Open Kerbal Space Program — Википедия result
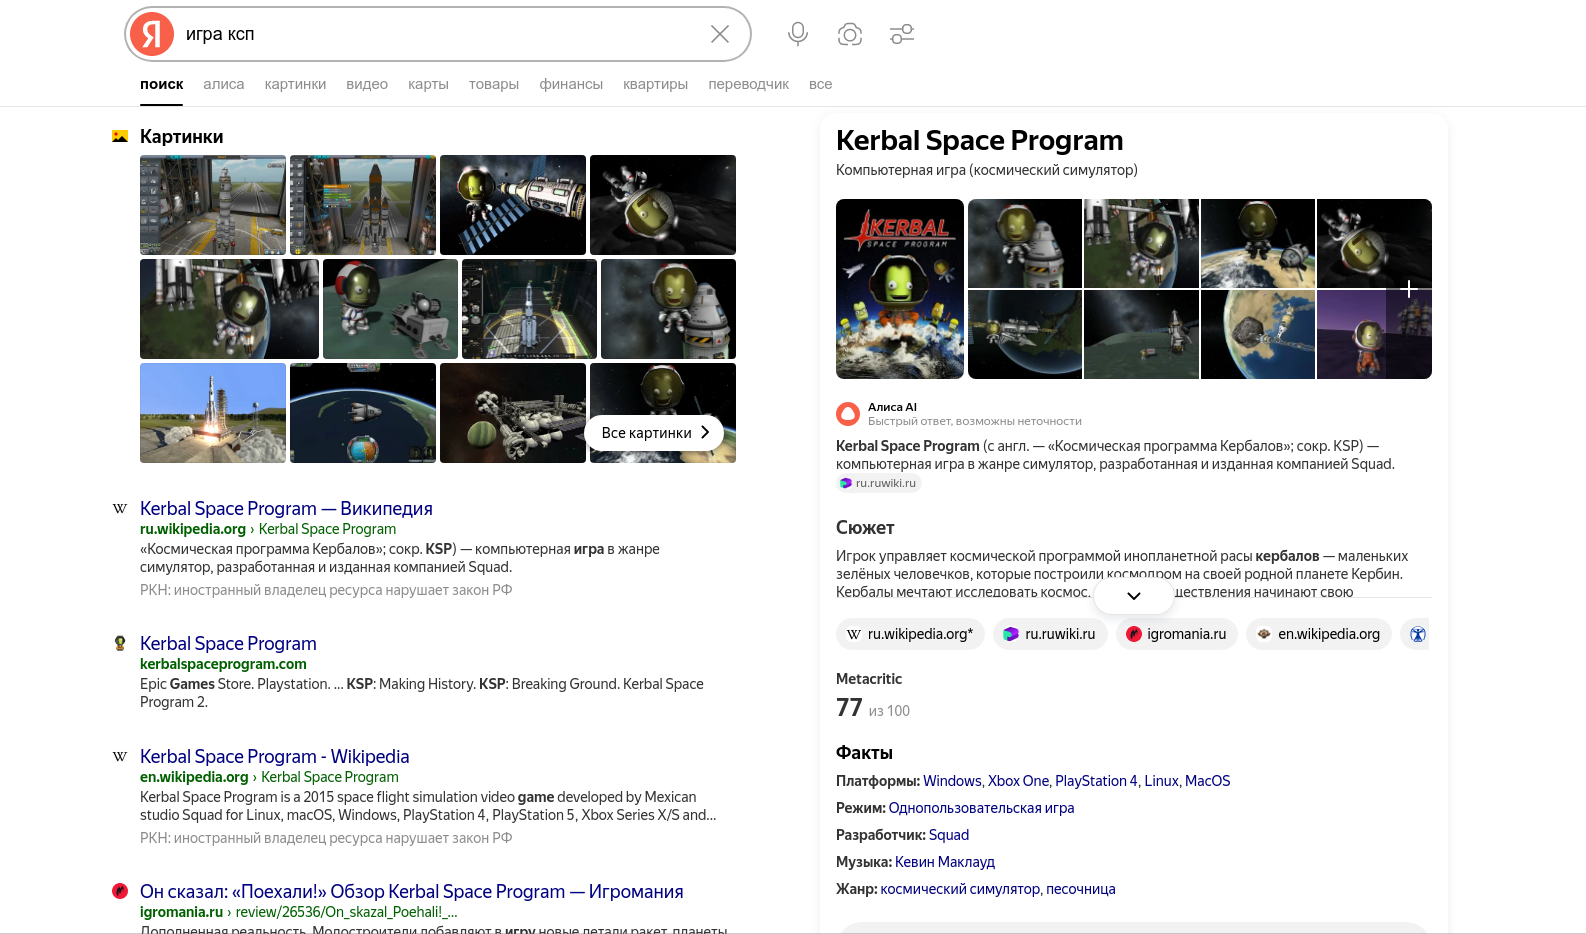1586x934 pixels. coord(286,509)
